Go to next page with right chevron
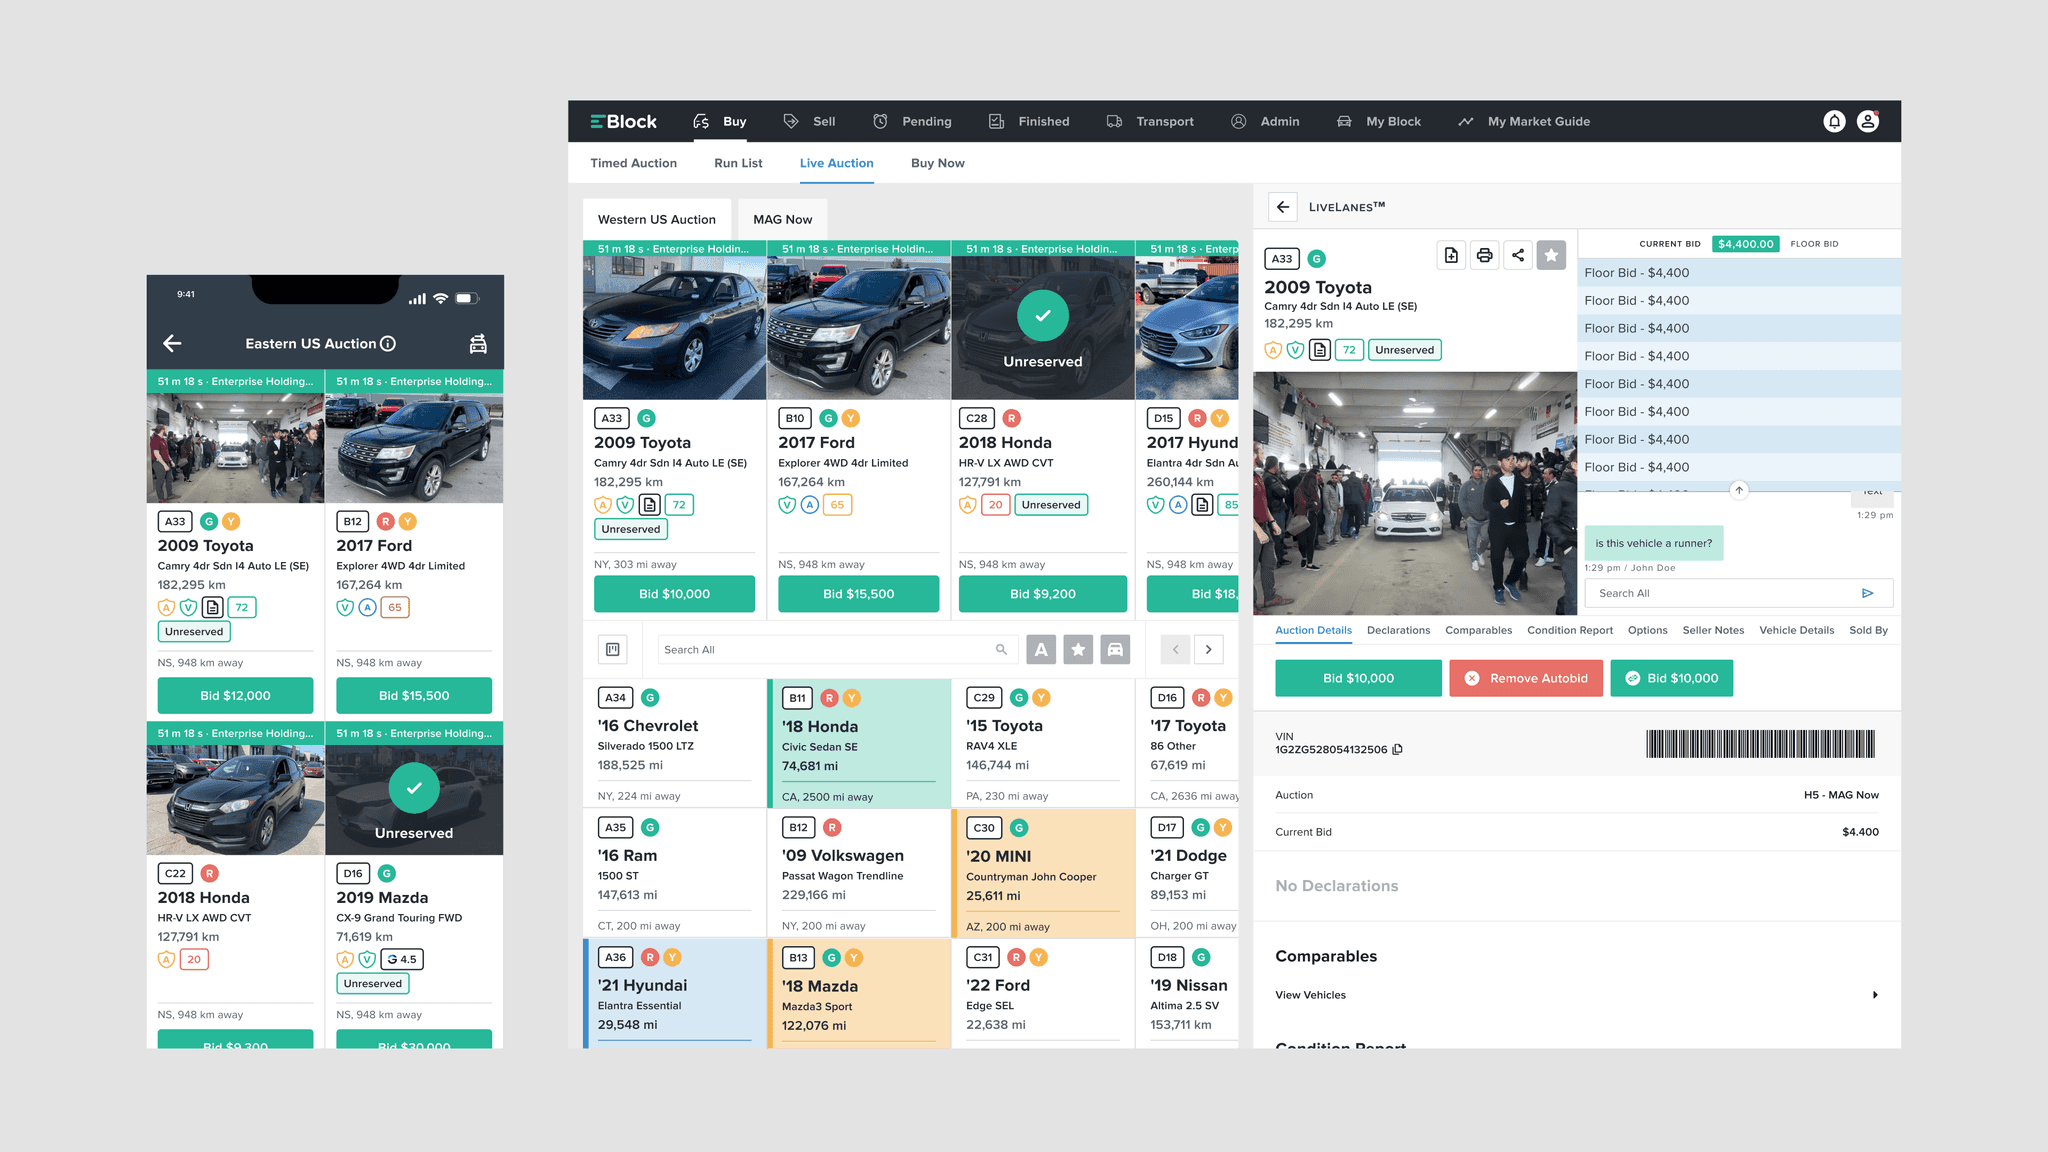The image size is (2048, 1152). [1209, 650]
